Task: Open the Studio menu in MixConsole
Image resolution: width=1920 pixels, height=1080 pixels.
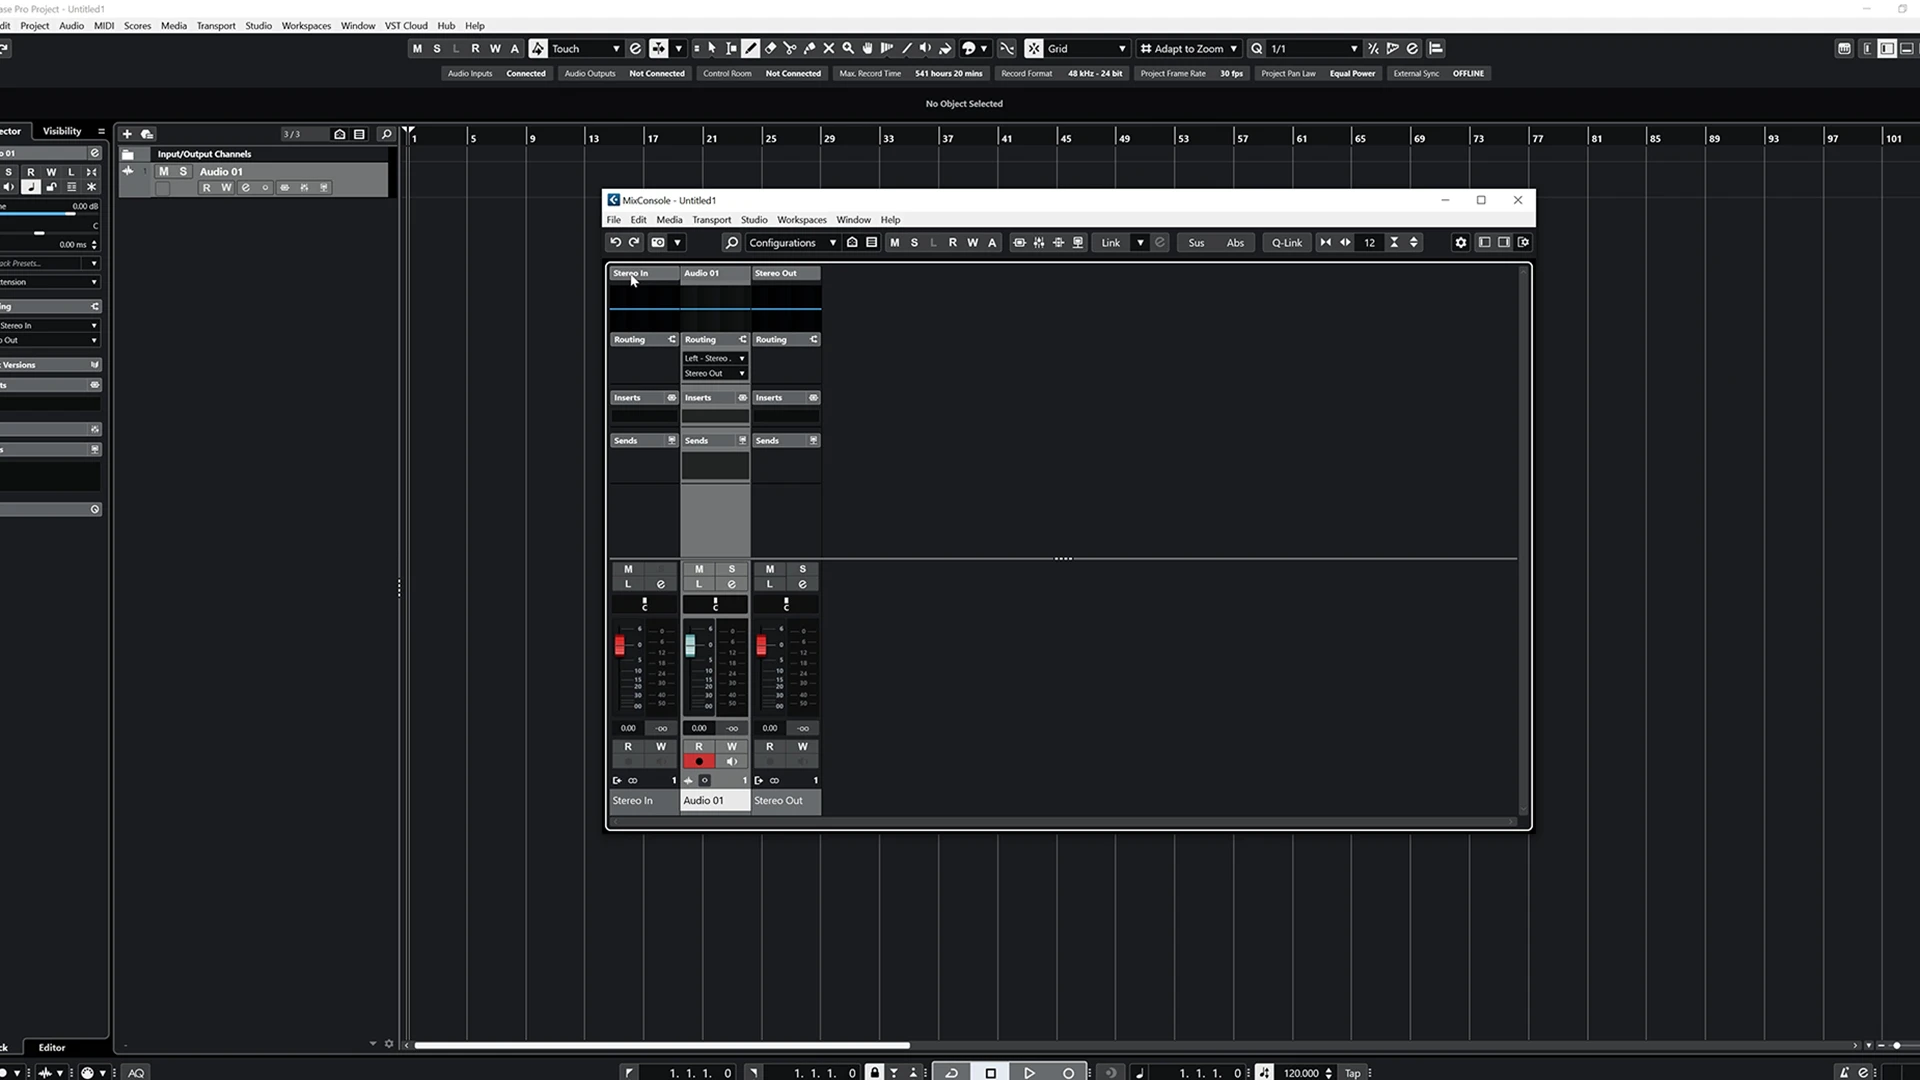Action: tap(754, 220)
